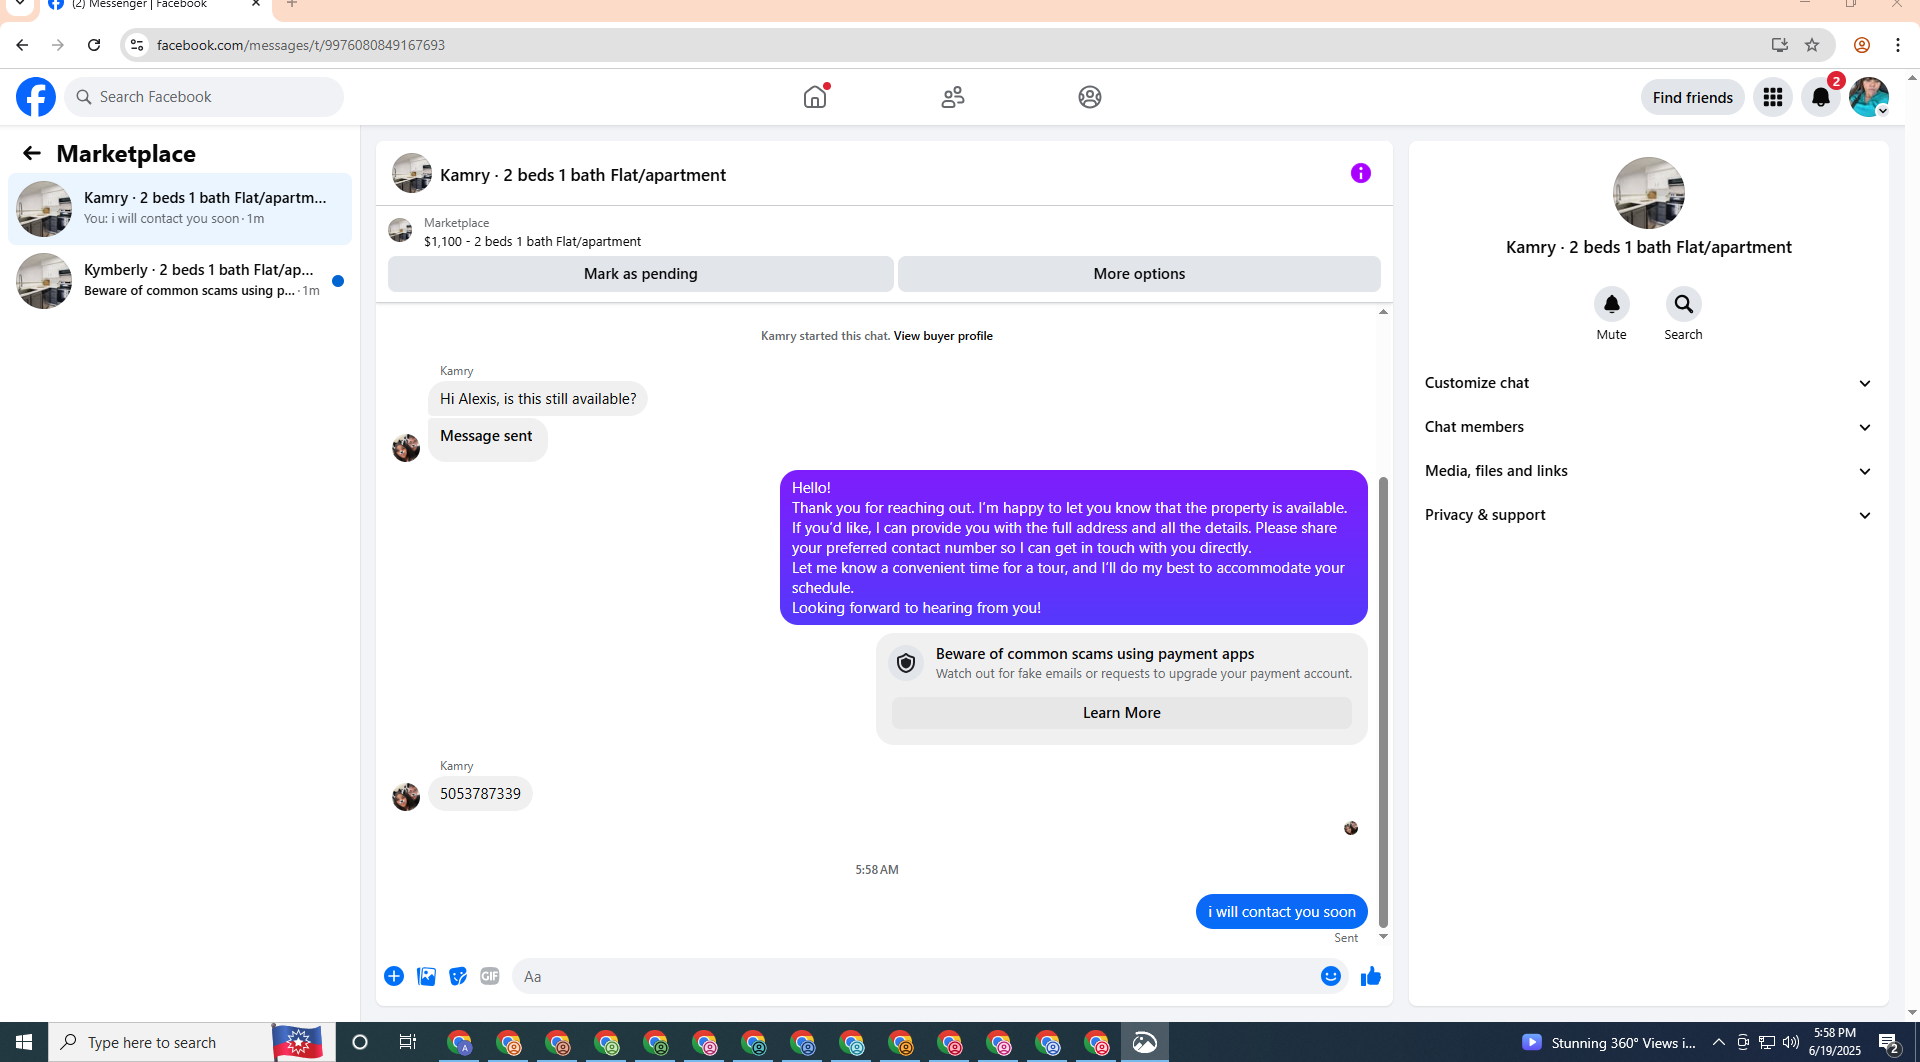Expand Privacy & support section

[x=1648, y=515]
